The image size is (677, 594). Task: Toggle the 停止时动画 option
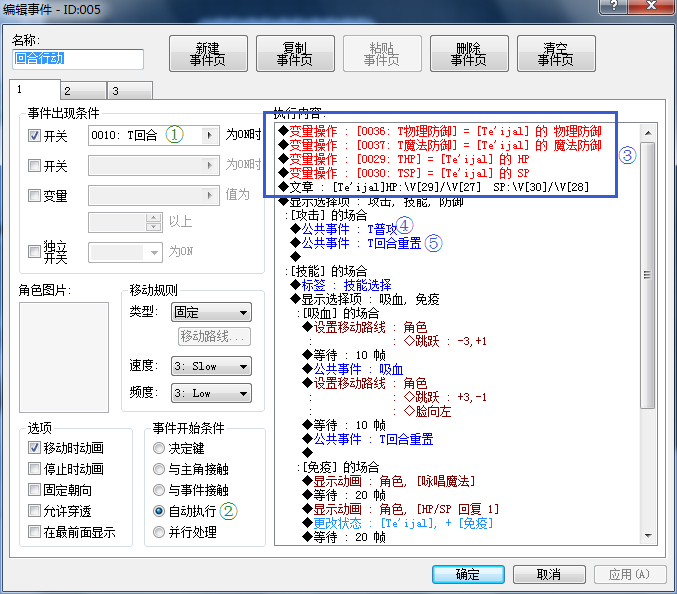click(x=34, y=468)
